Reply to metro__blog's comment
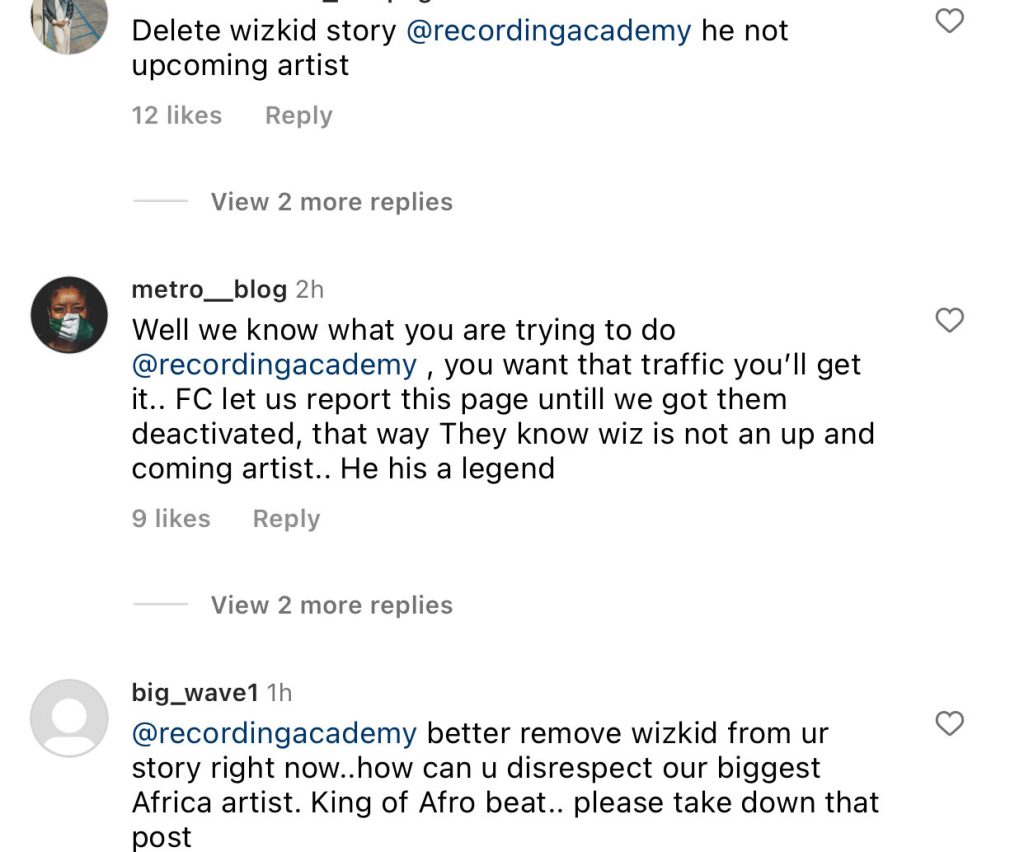Image resolution: width=1024 pixels, height=852 pixels. [285, 518]
